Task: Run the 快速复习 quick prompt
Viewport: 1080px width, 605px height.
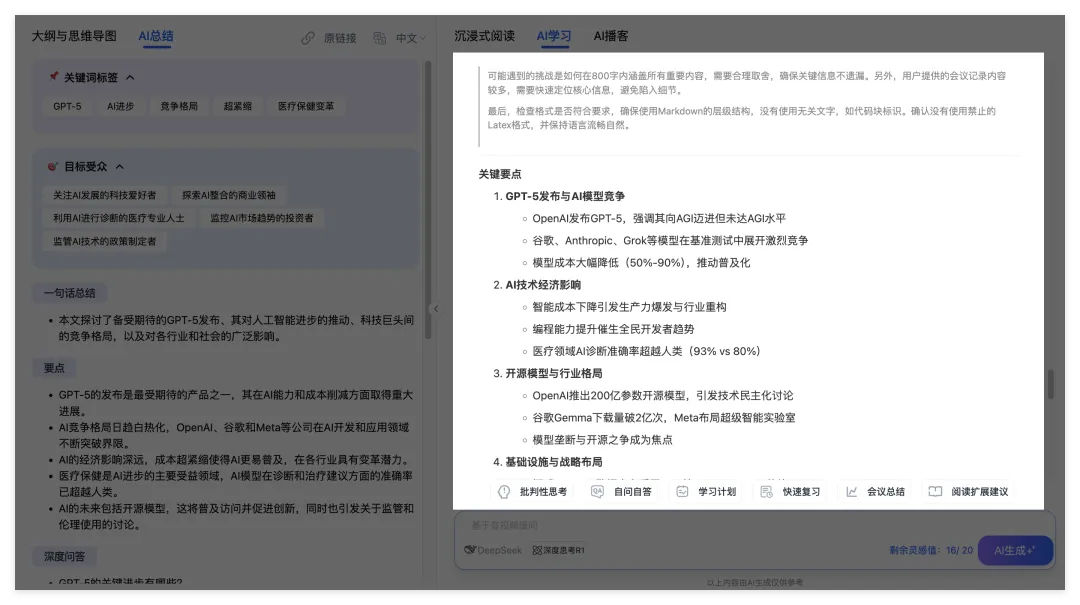Action: [790, 491]
